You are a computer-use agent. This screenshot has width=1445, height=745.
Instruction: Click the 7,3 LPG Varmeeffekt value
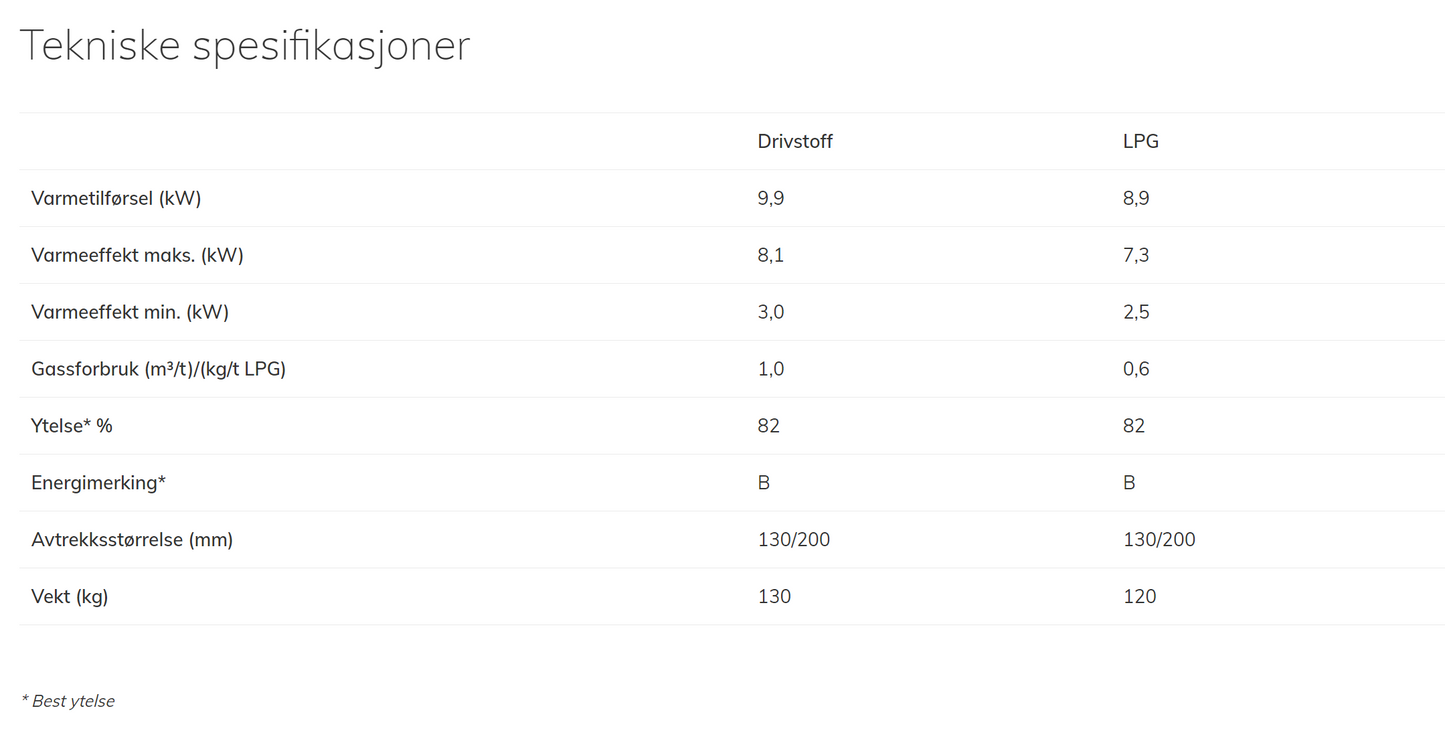coord(1136,255)
